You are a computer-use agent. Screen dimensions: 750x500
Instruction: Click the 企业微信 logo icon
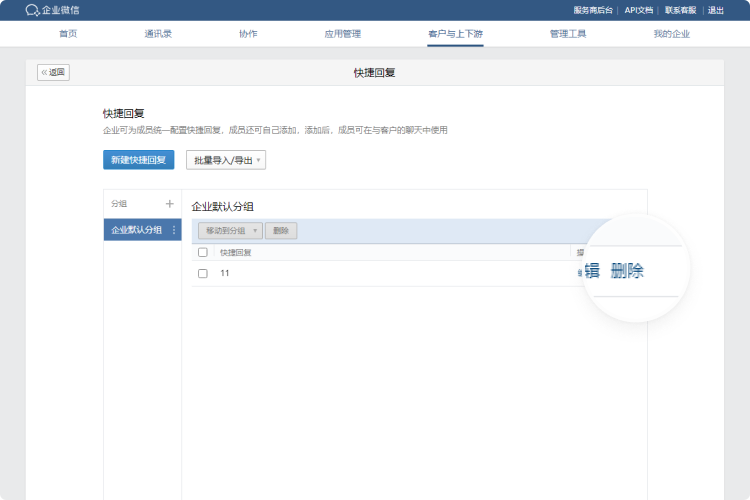[x=32, y=10]
